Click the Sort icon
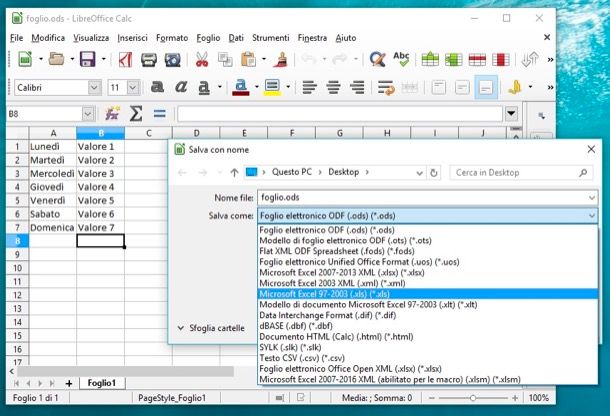 pos(529,60)
